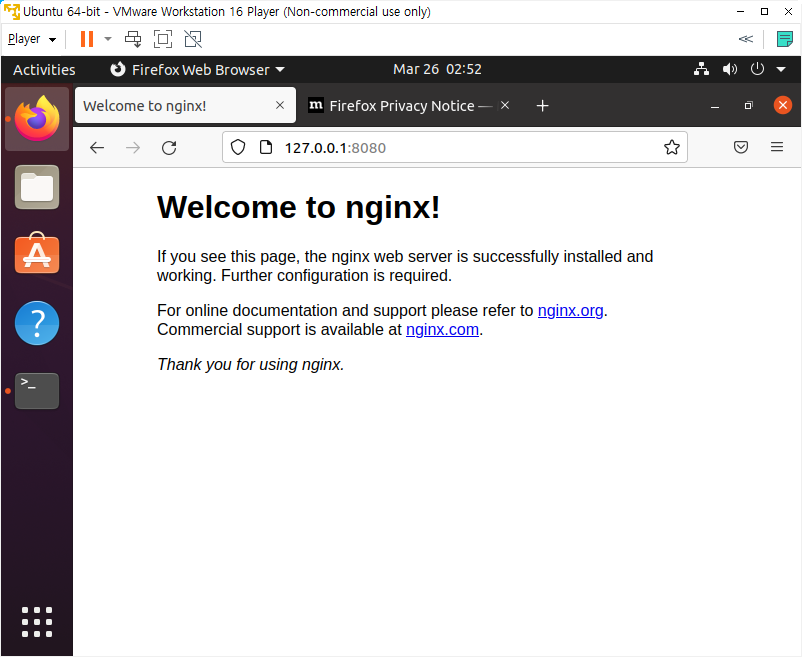Click the page info document icon

click(266, 147)
